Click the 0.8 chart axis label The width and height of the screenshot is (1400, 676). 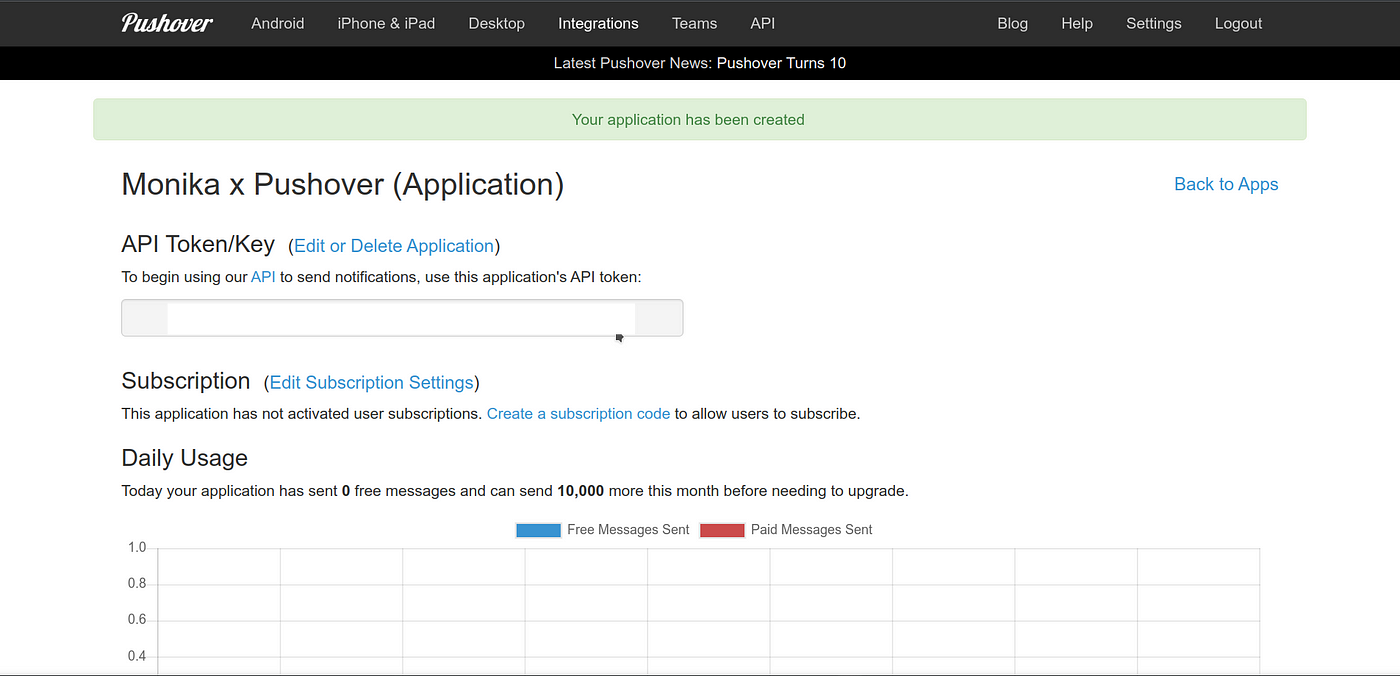point(137,584)
